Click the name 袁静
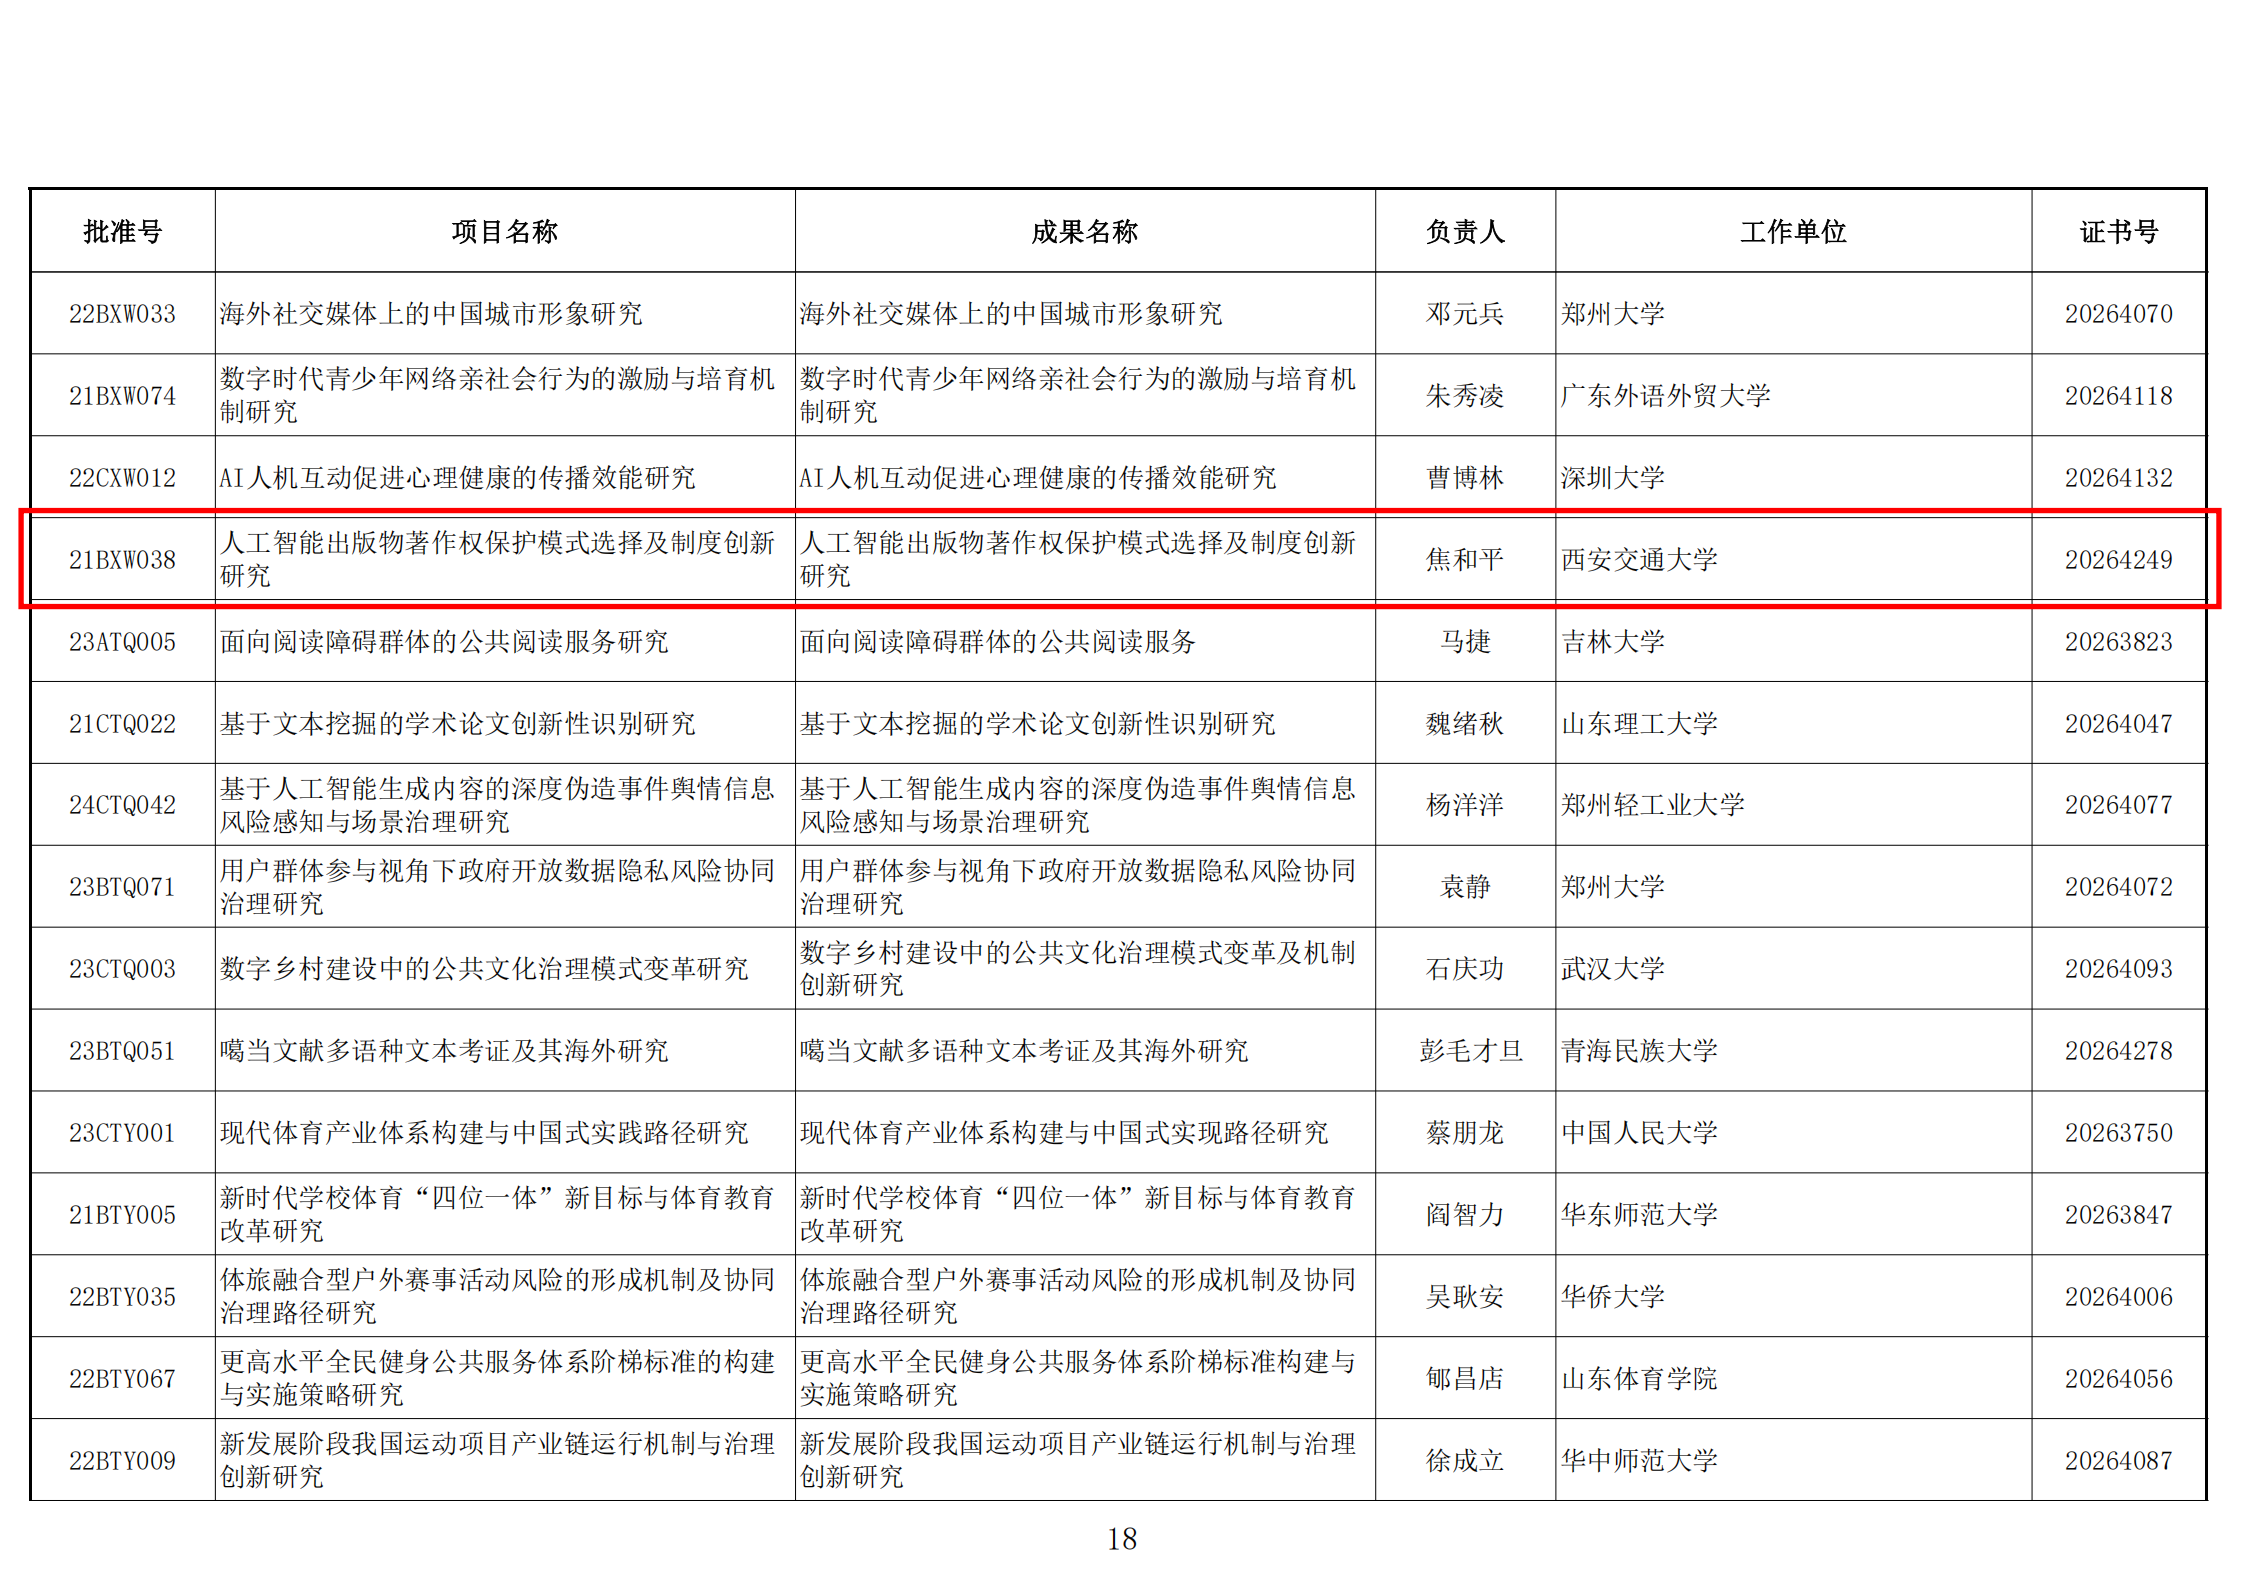This screenshot has height=1587, width=2245. (x=1465, y=887)
